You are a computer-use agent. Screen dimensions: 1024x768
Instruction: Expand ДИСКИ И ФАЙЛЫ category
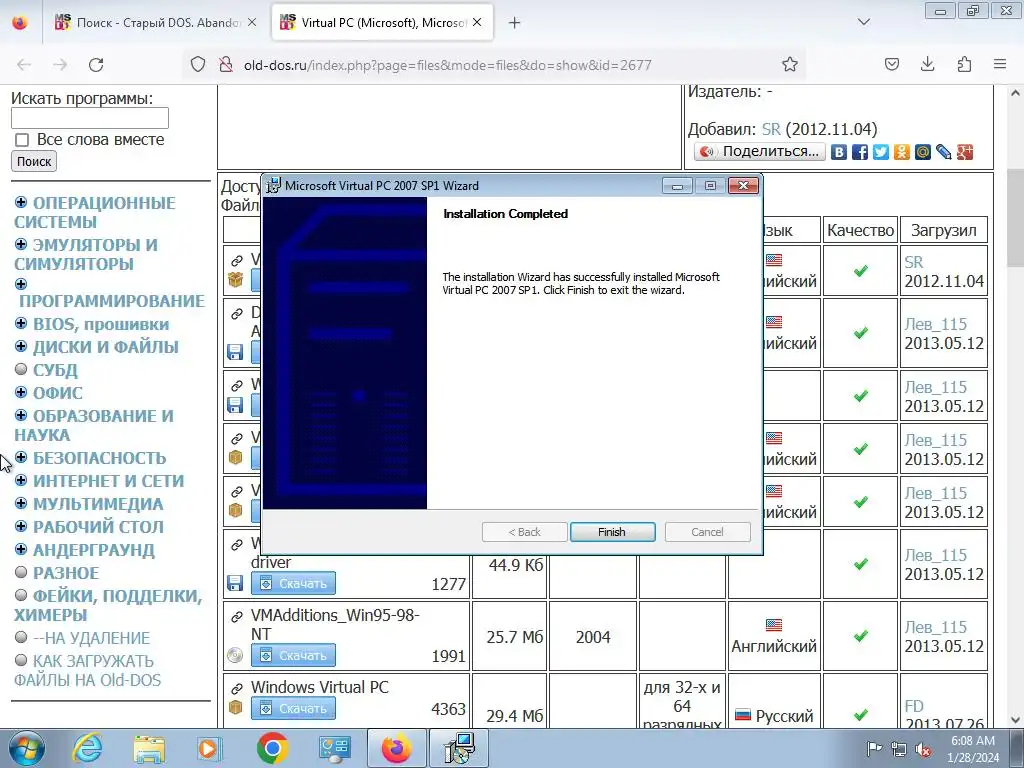tap(21, 346)
